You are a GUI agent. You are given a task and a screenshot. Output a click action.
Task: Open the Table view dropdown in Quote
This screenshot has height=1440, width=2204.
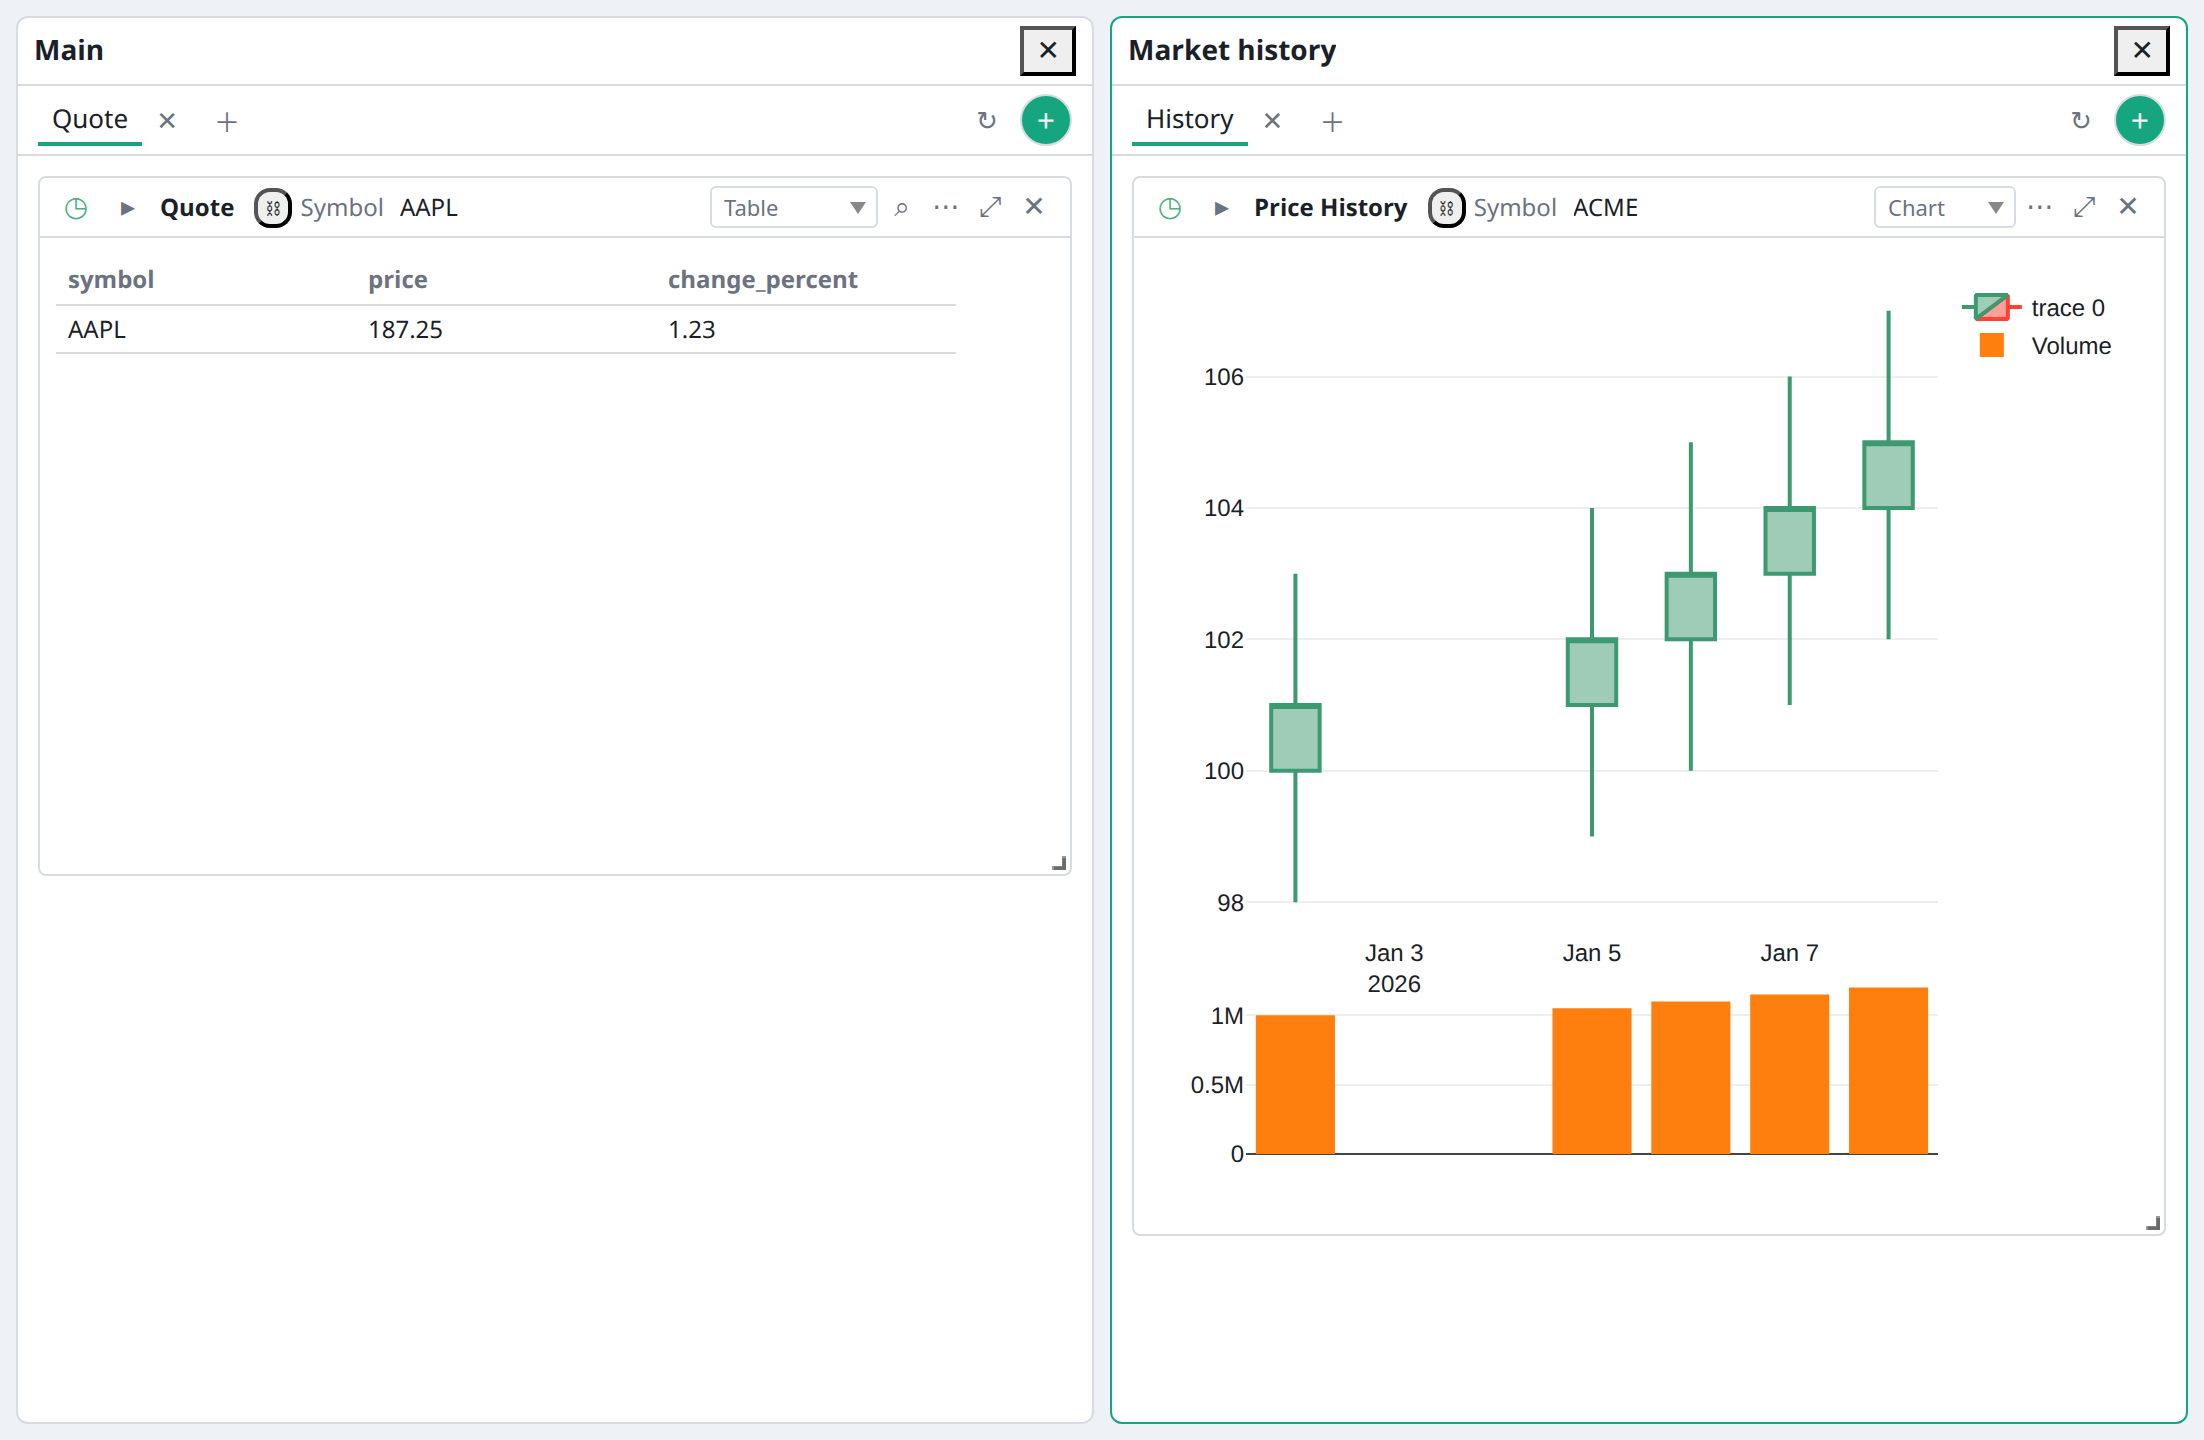tap(794, 208)
